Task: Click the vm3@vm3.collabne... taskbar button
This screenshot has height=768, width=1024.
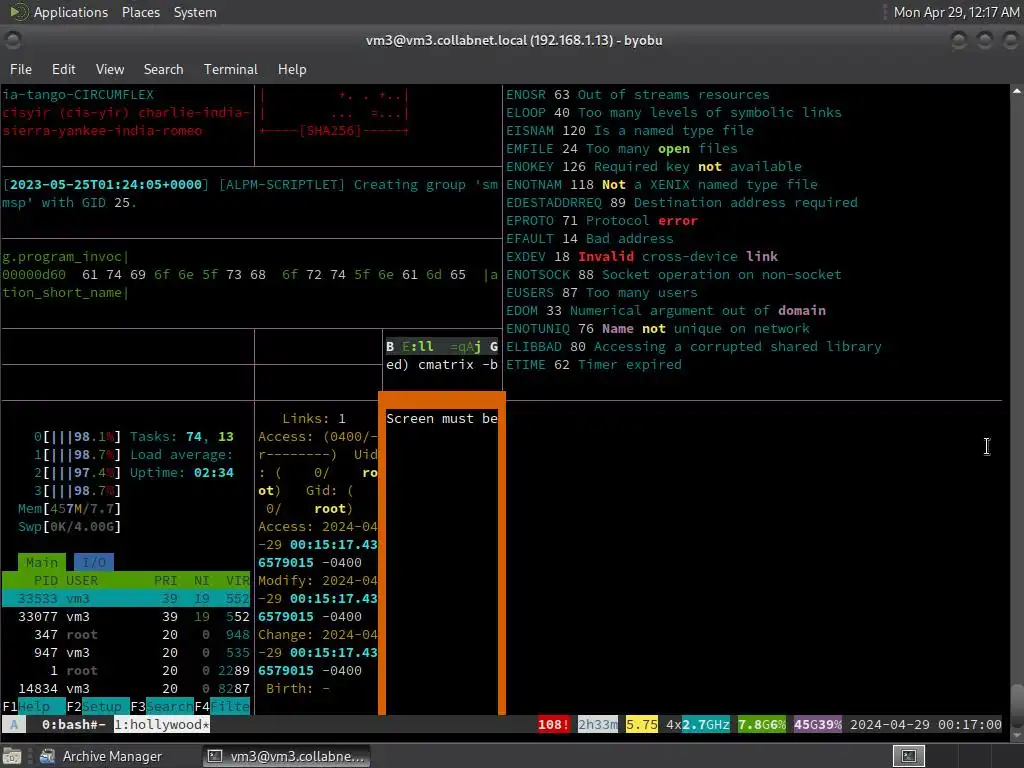Action: click(x=287, y=756)
